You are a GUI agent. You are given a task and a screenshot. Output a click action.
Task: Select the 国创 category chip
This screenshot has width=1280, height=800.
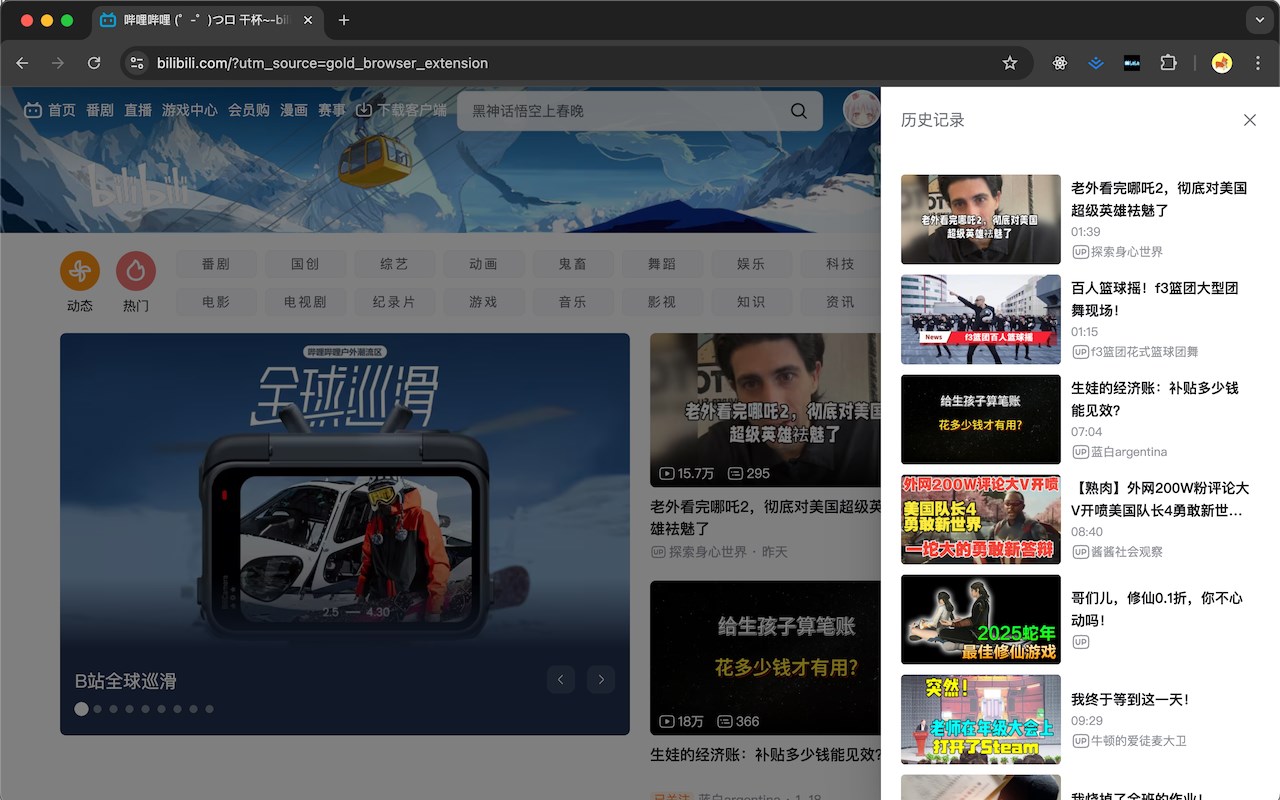(305, 264)
